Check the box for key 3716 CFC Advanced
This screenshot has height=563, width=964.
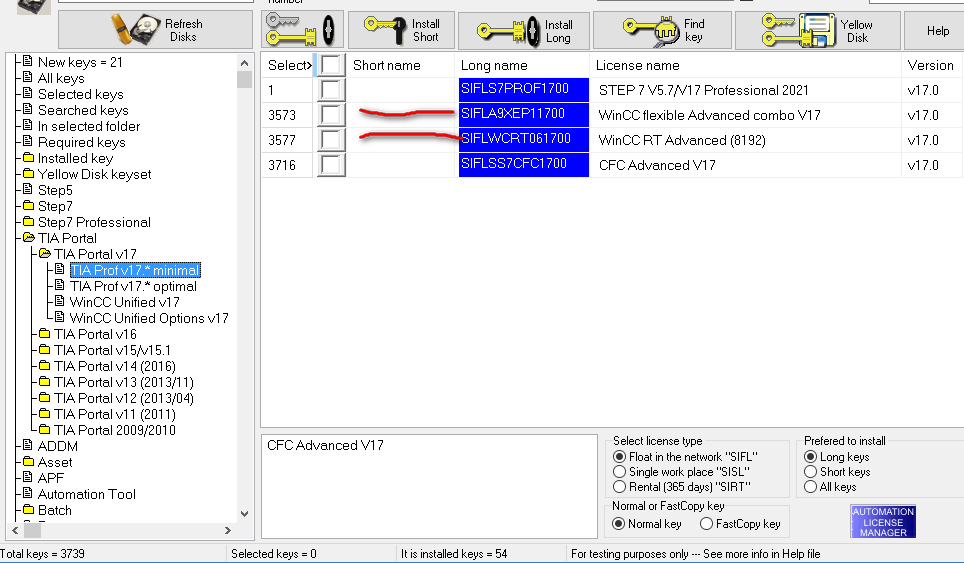[x=331, y=165]
